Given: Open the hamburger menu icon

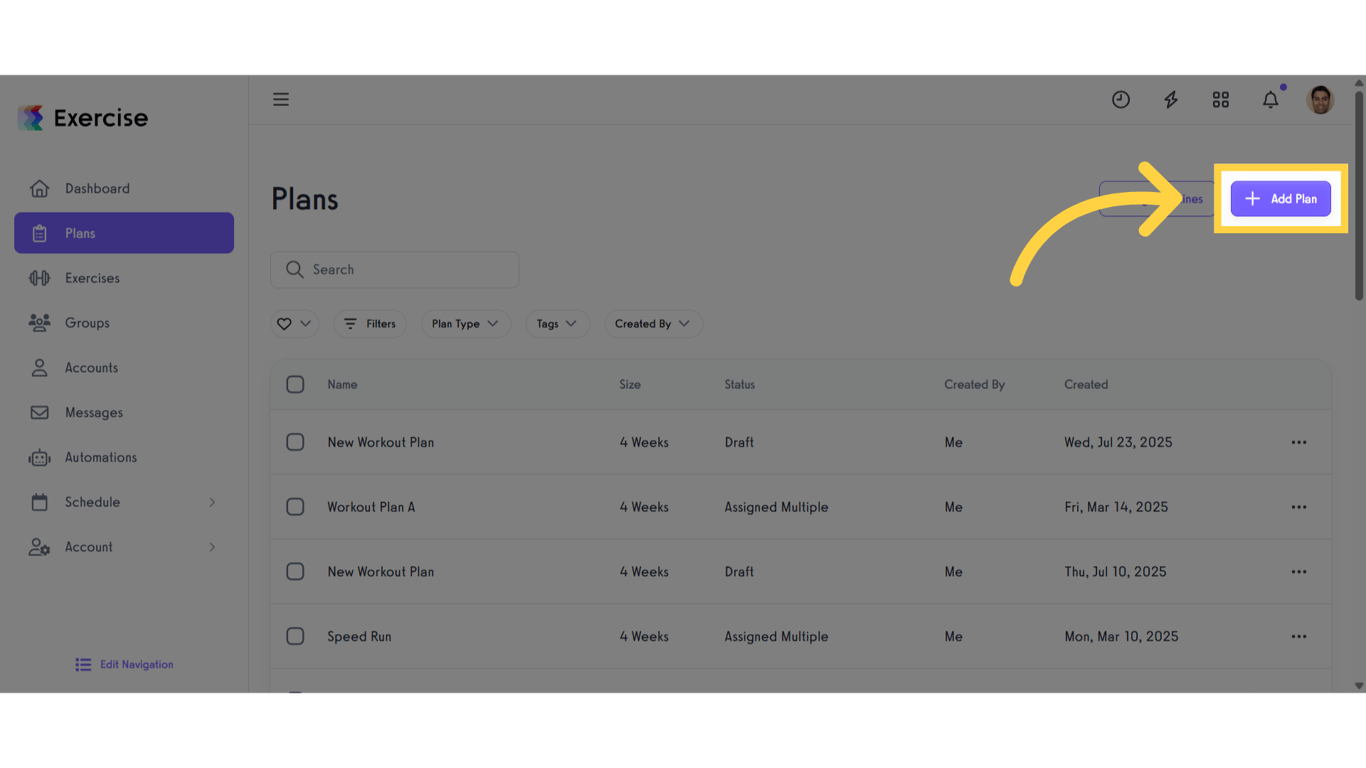Looking at the screenshot, I should pyautogui.click(x=281, y=99).
